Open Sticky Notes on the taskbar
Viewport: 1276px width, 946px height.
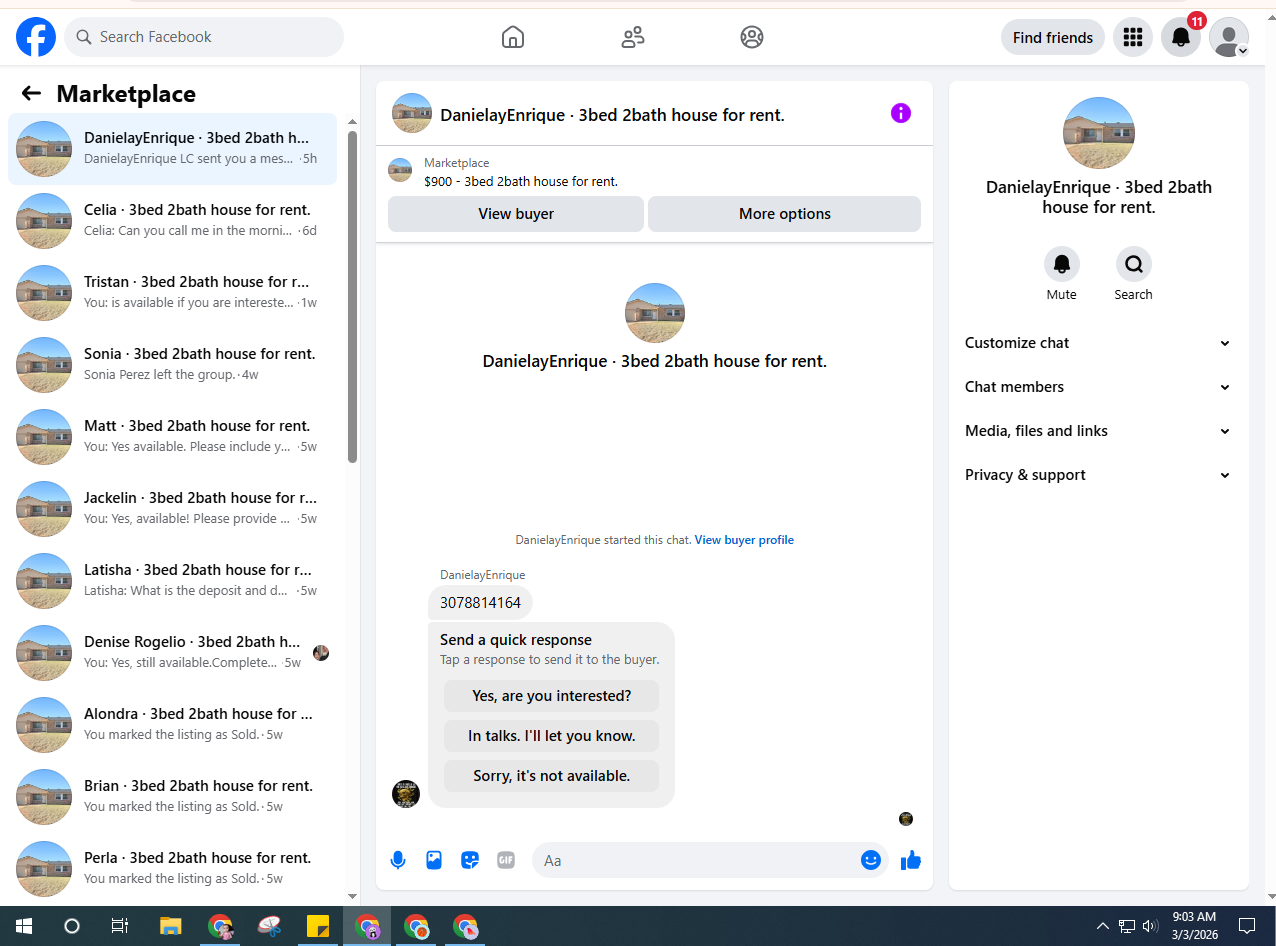click(x=318, y=926)
